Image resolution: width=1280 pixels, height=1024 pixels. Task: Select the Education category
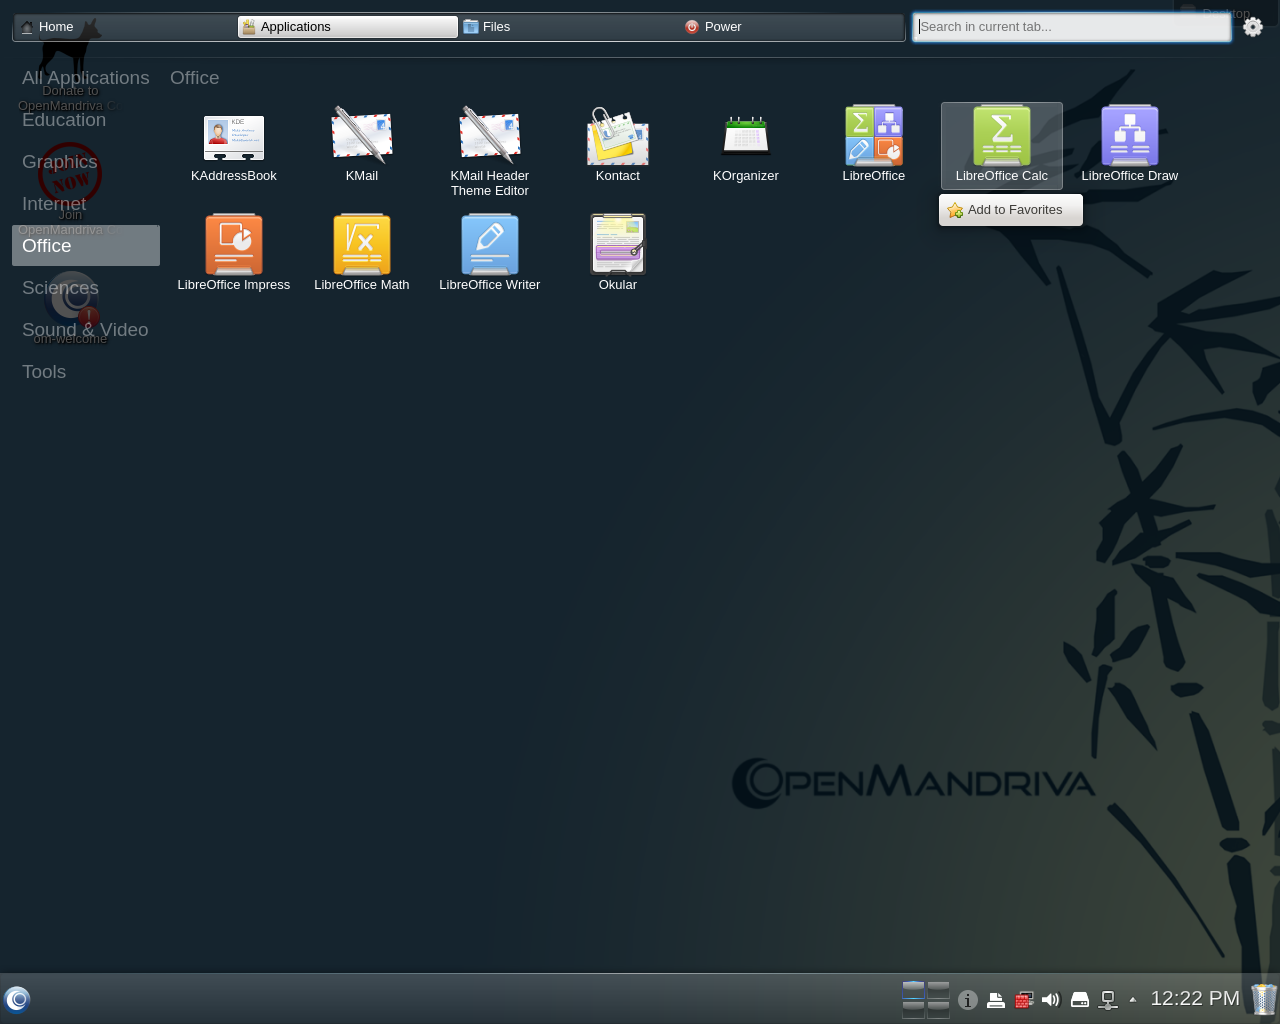(x=86, y=120)
